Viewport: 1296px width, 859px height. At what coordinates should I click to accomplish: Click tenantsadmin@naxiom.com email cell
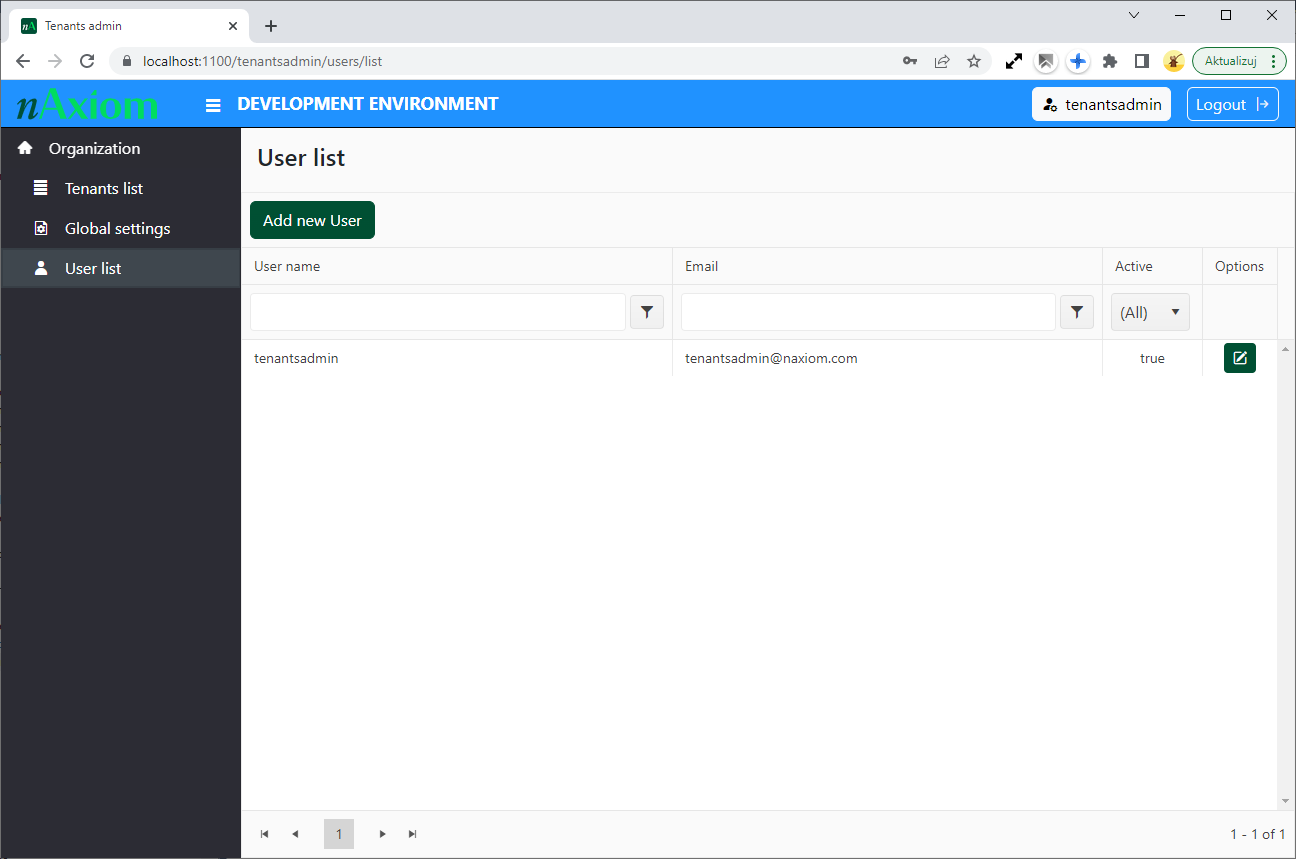pyautogui.click(x=771, y=358)
